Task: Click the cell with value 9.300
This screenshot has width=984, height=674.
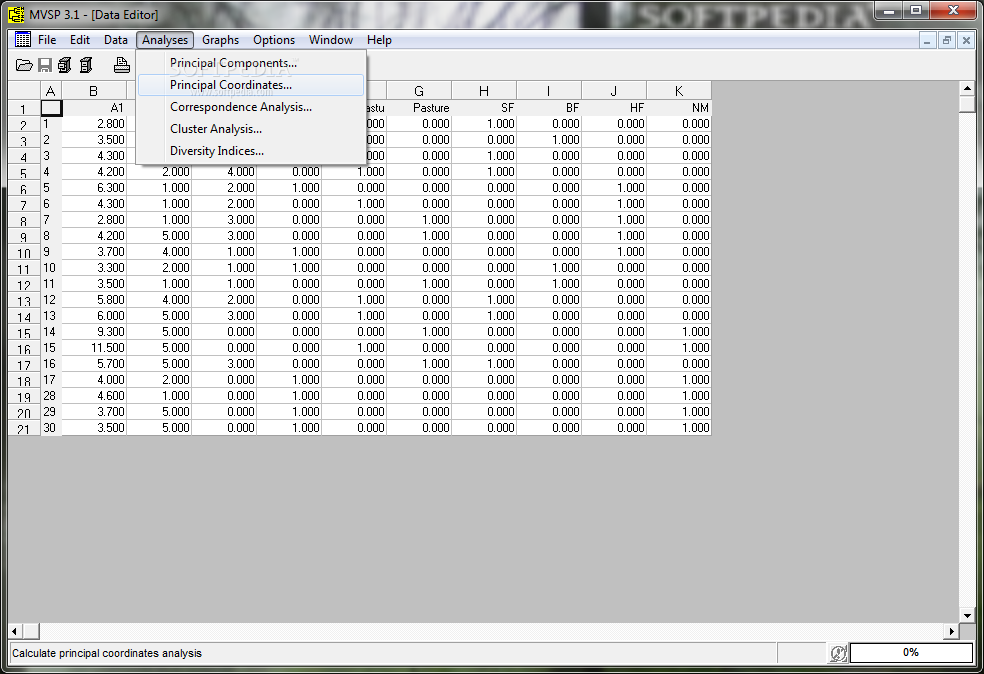Action: [x=94, y=331]
